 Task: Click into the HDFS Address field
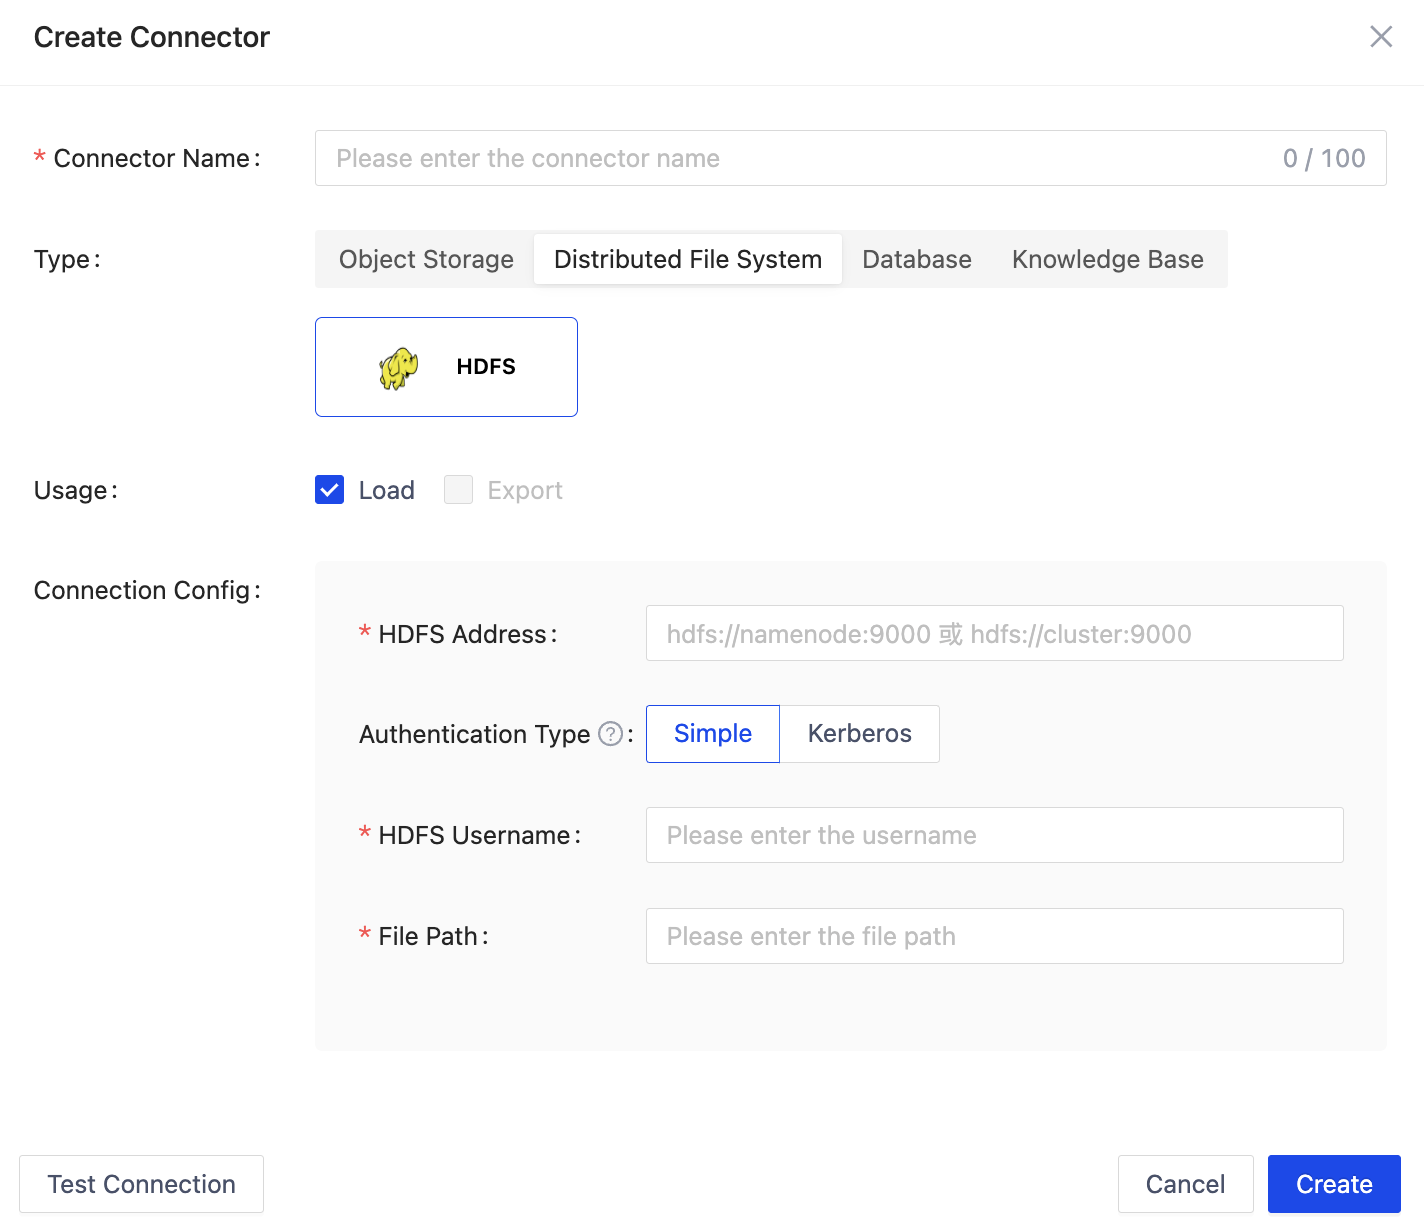(x=994, y=633)
